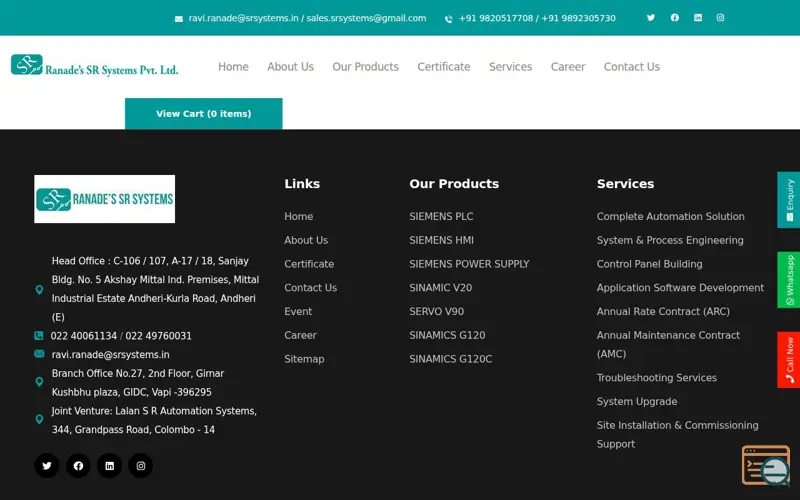Click the Ranade's SR Systems header logo
The image size is (800, 500).
[x=94, y=65]
